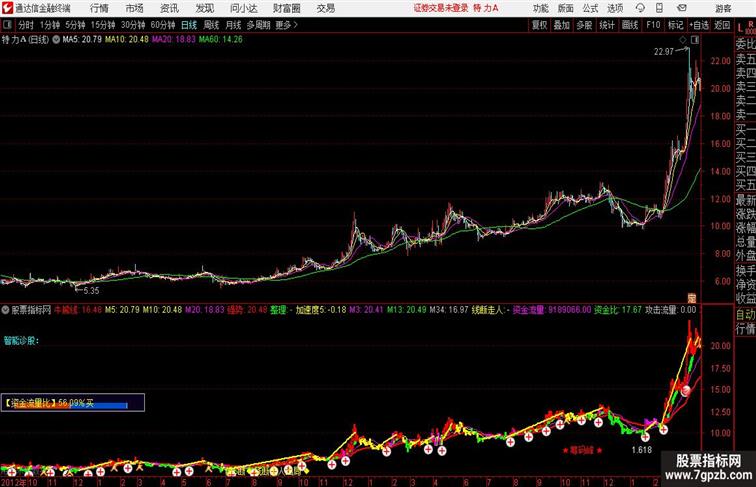This screenshot has height=487, width=756.
Task: Click the 2012年10 date on the time axis
Action: pos(19,482)
